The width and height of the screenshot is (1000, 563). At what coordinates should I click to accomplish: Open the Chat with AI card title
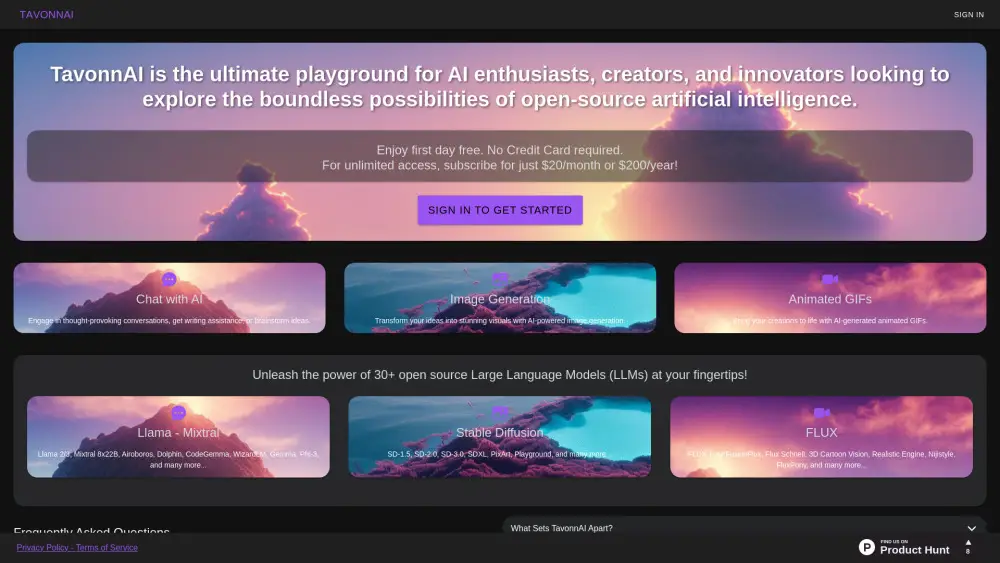[169, 299]
